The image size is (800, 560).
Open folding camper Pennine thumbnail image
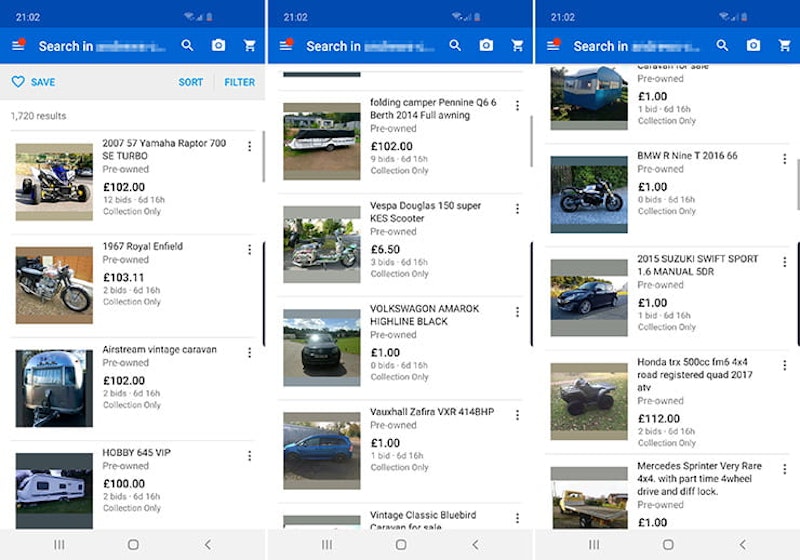322,141
